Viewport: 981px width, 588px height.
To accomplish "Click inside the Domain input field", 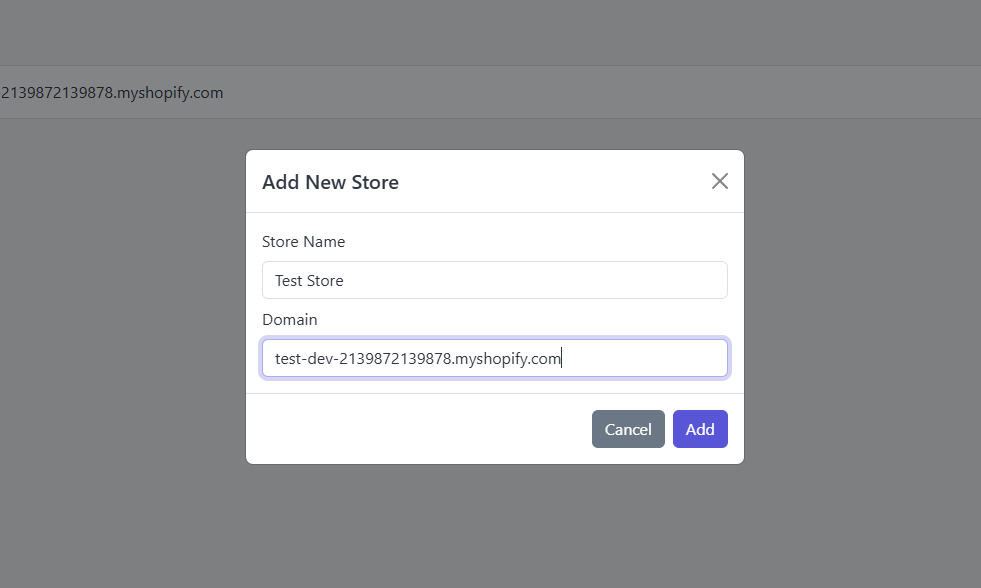I will (x=494, y=358).
